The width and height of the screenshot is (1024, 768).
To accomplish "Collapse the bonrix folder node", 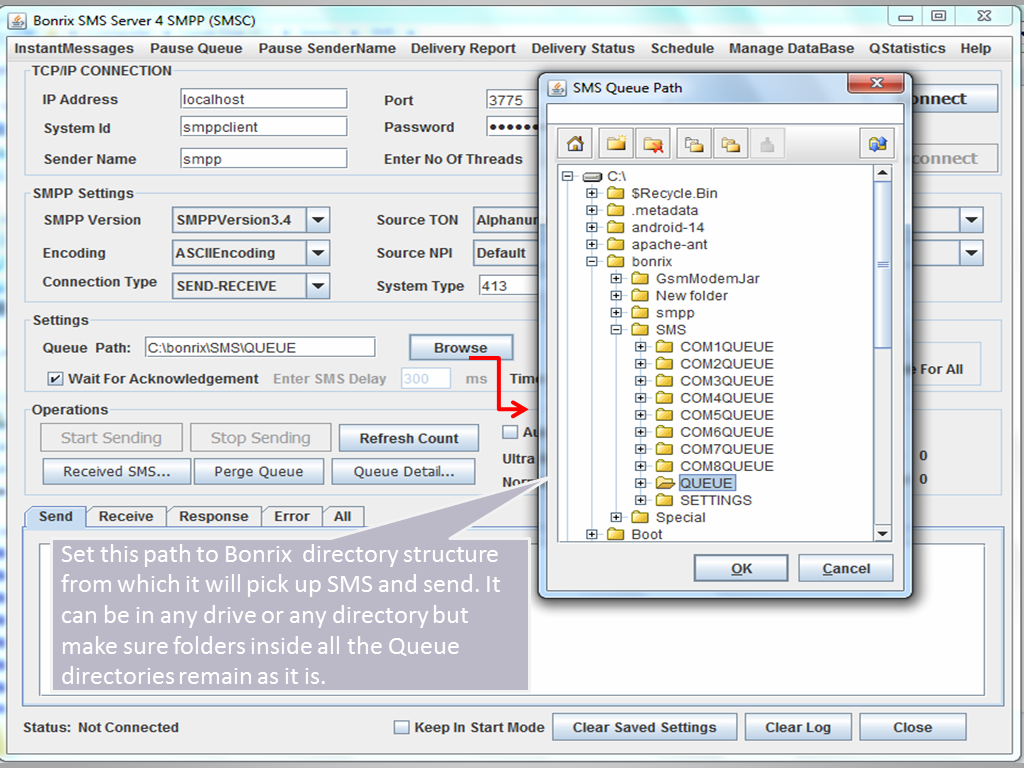I will pyautogui.click(x=592, y=261).
